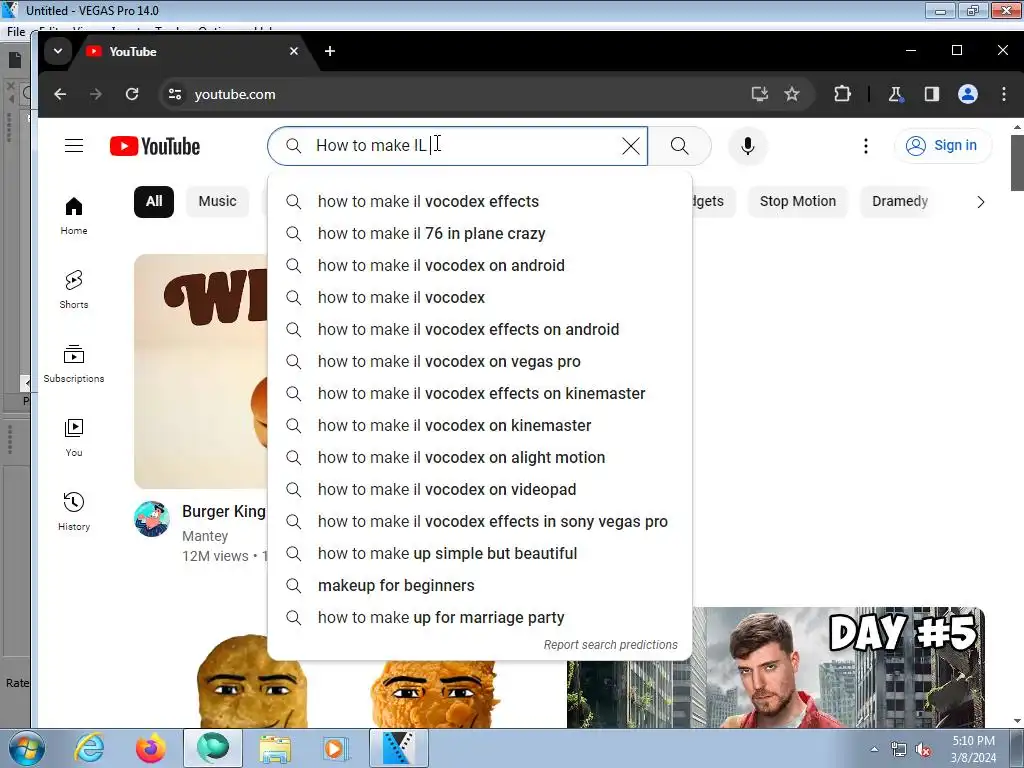This screenshot has height=768, width=1024.
Task: Open Chrome three-dot menu
Action: tap(1004, 94)
